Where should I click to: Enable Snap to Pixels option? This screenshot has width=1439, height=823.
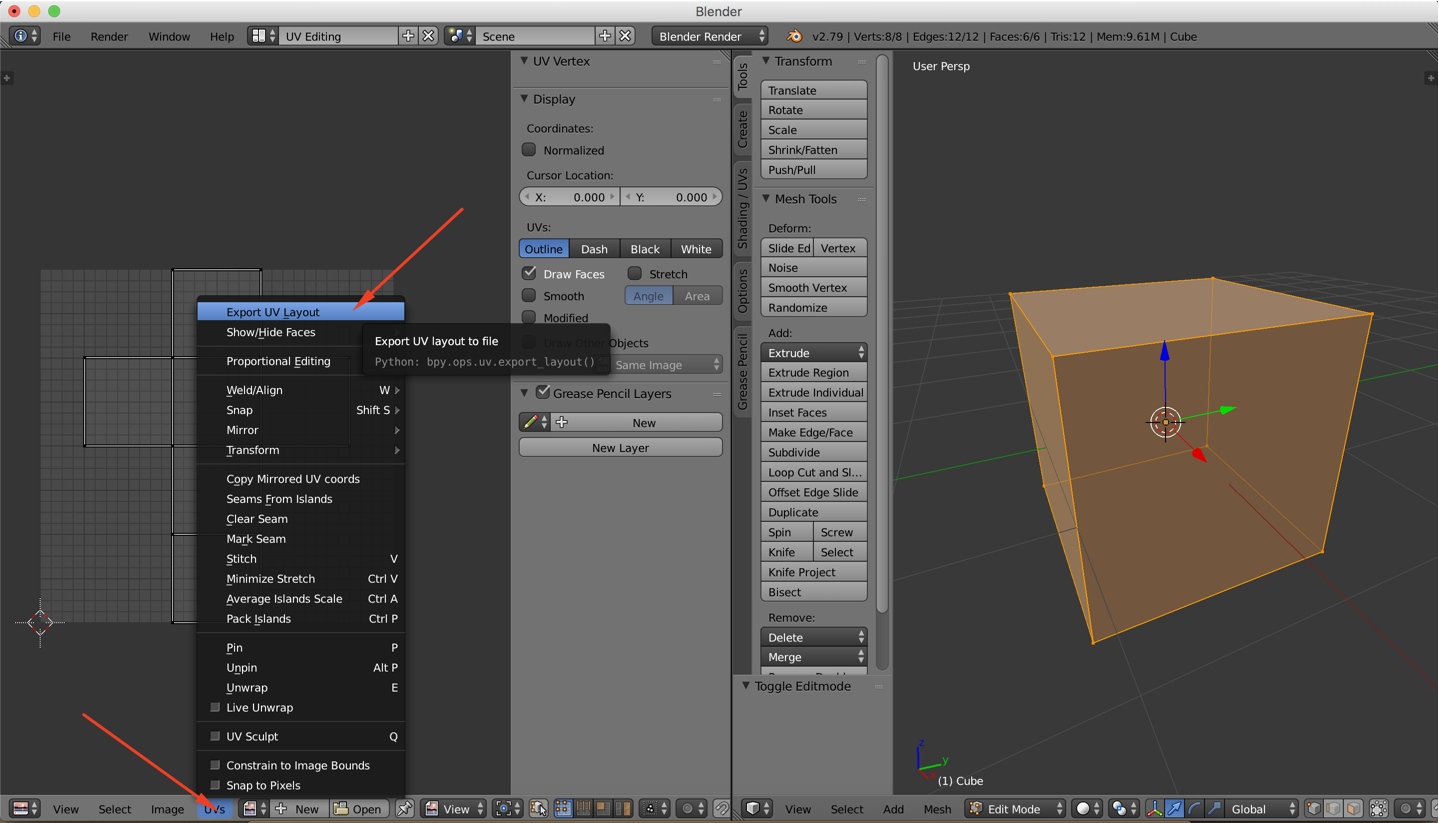point(215,785)
